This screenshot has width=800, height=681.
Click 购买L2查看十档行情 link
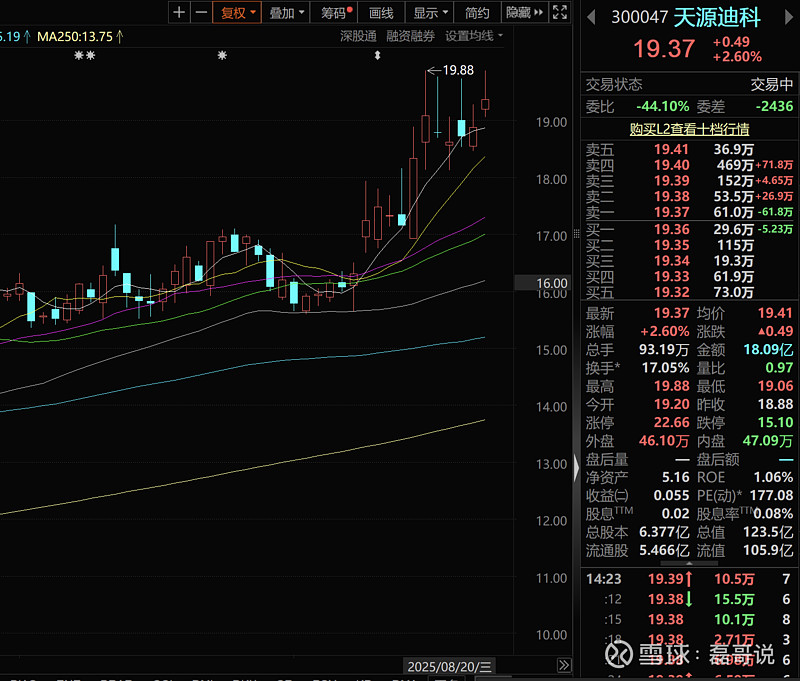click(x=689, y=129)
